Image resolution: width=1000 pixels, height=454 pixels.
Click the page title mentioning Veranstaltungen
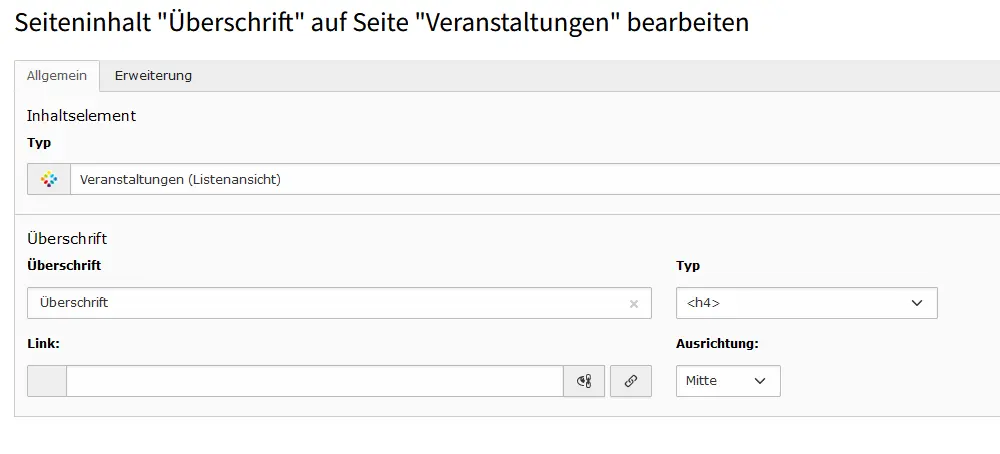381,23
